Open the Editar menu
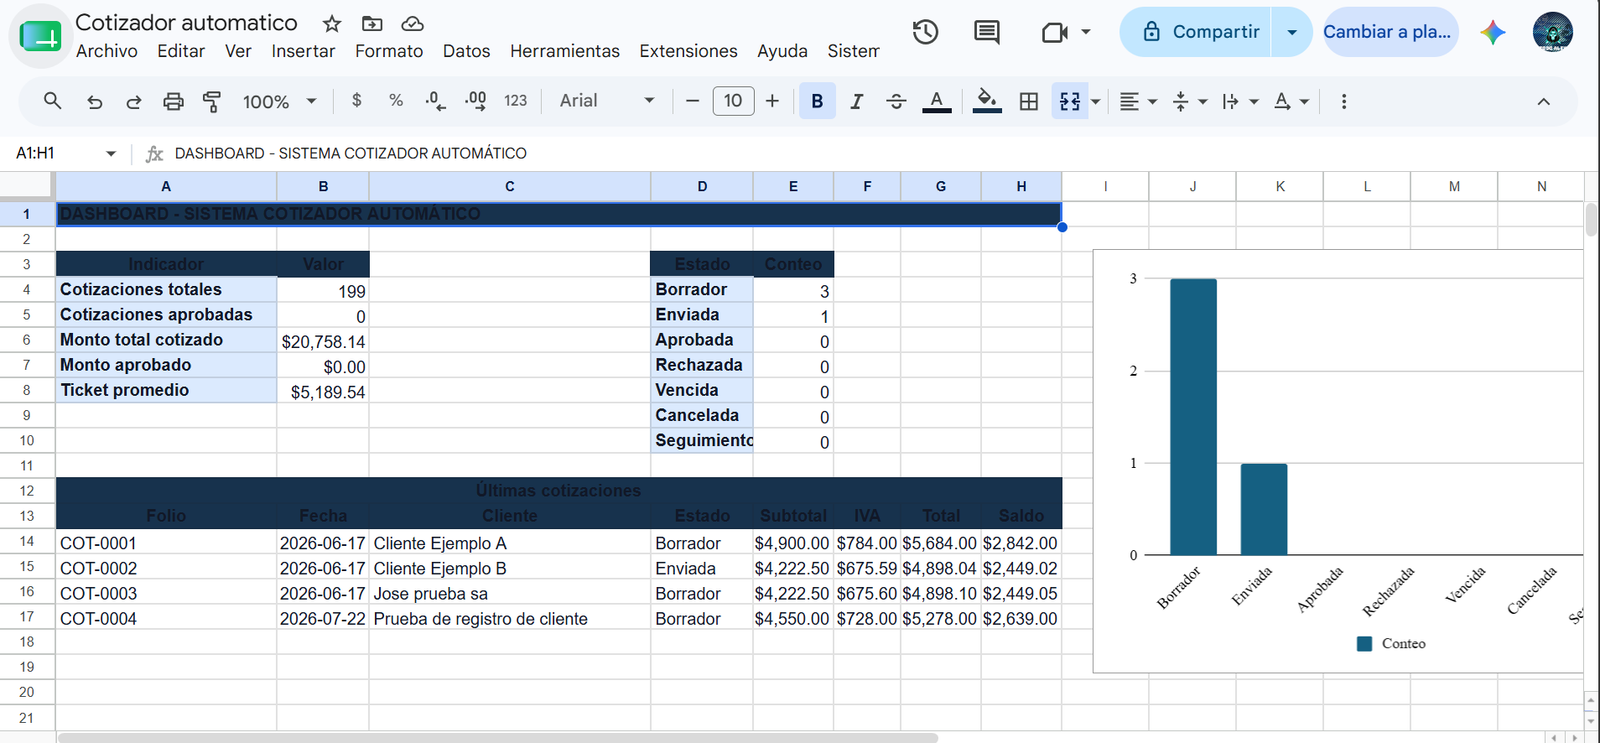Screen dimensions: 1600x743 [x=181, y=51]
